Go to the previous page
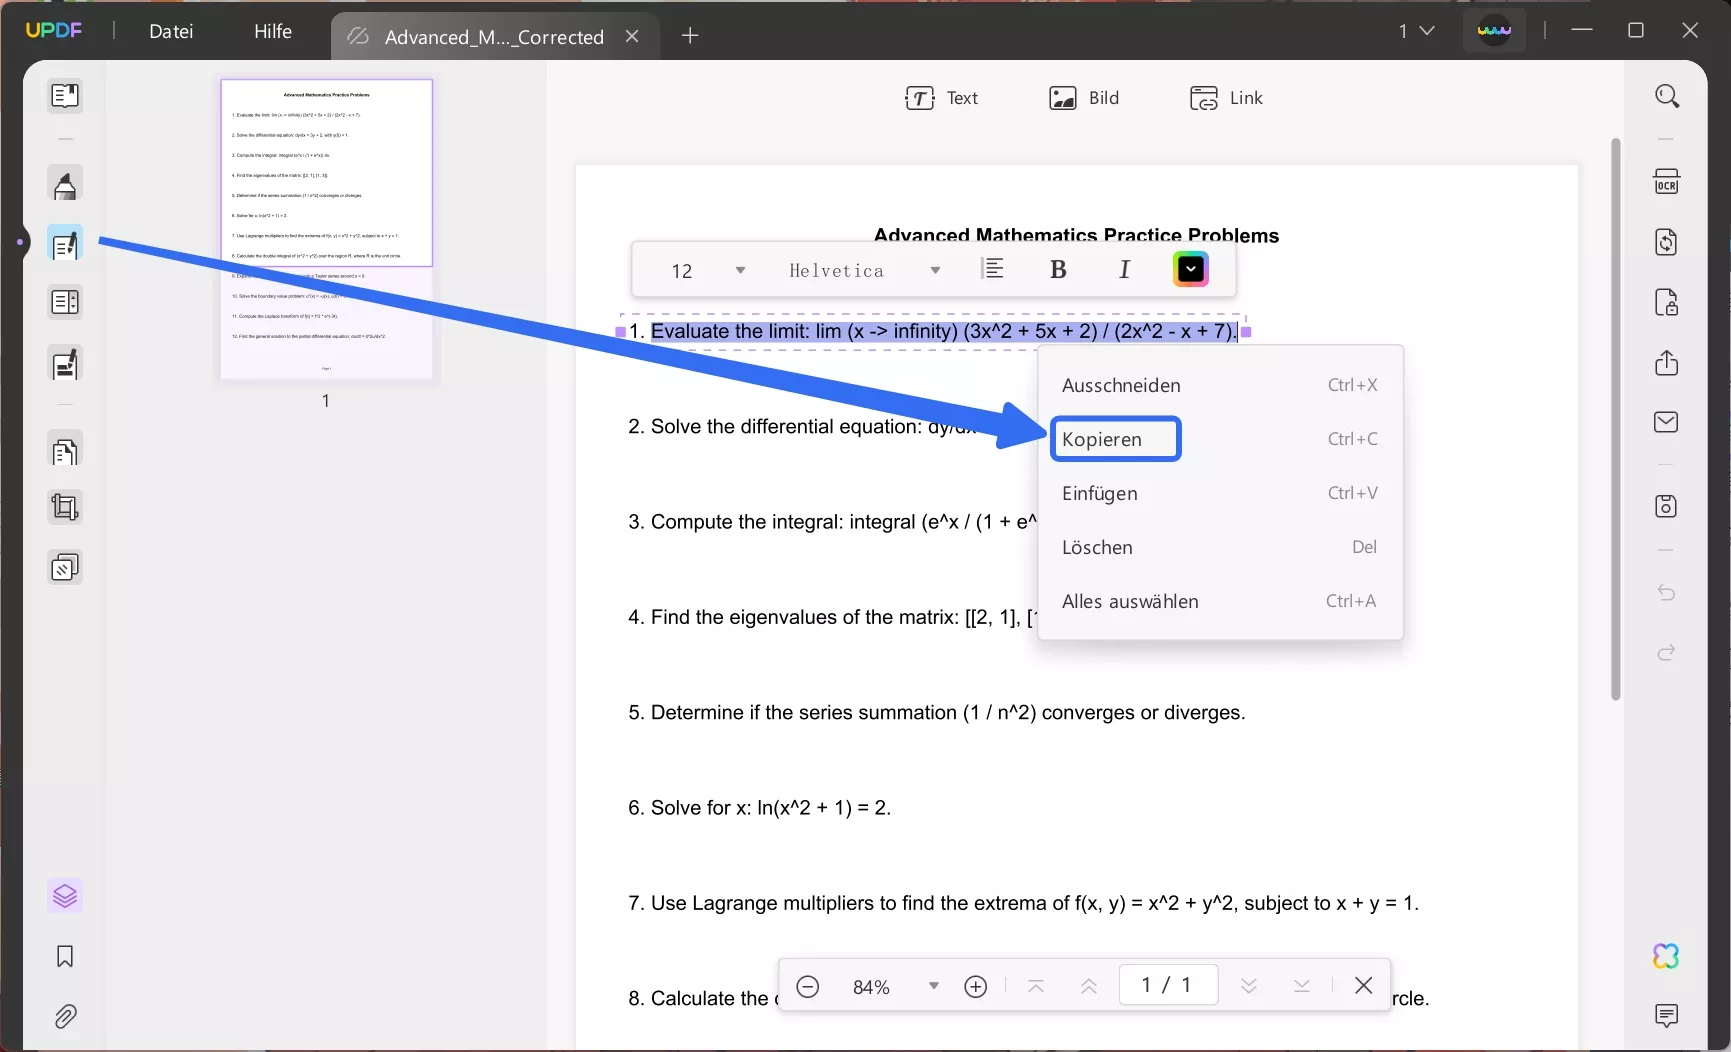This screenshot has width=1731, height=1052. tap(1089, 987)
